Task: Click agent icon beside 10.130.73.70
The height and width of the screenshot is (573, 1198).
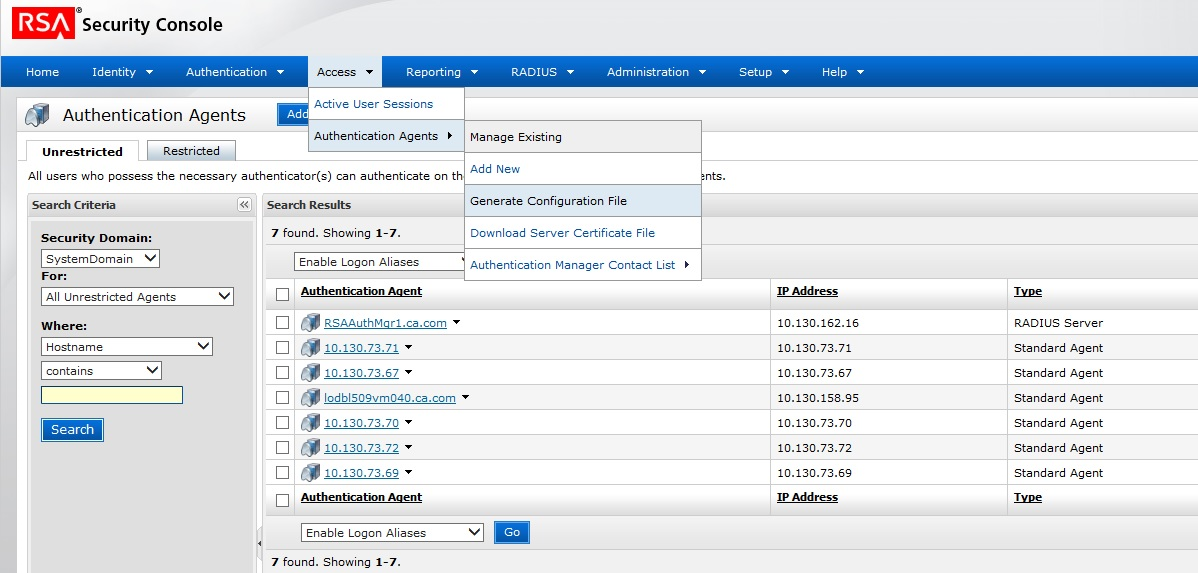Action: coord(311,423)
